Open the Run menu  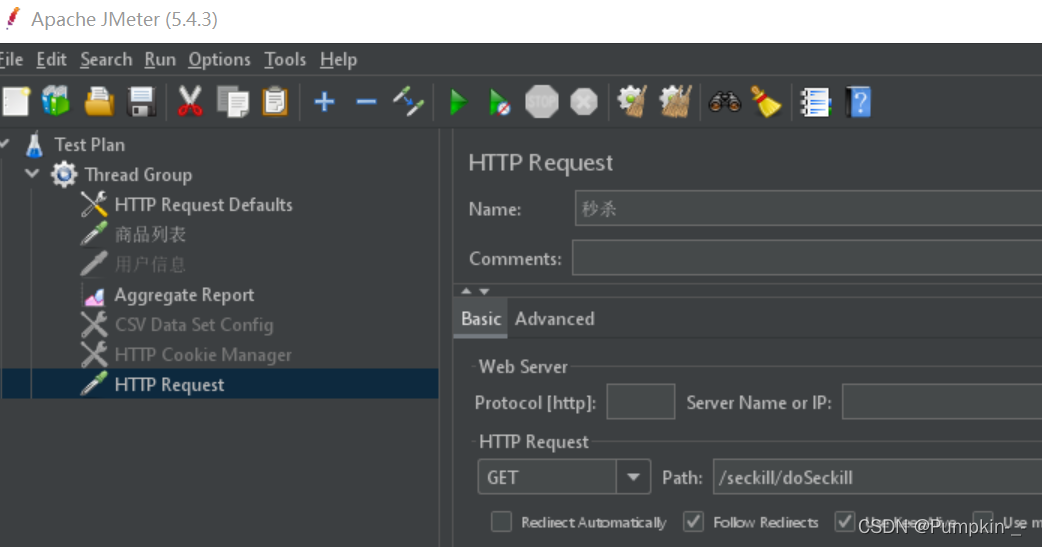[x=160, y=60]
